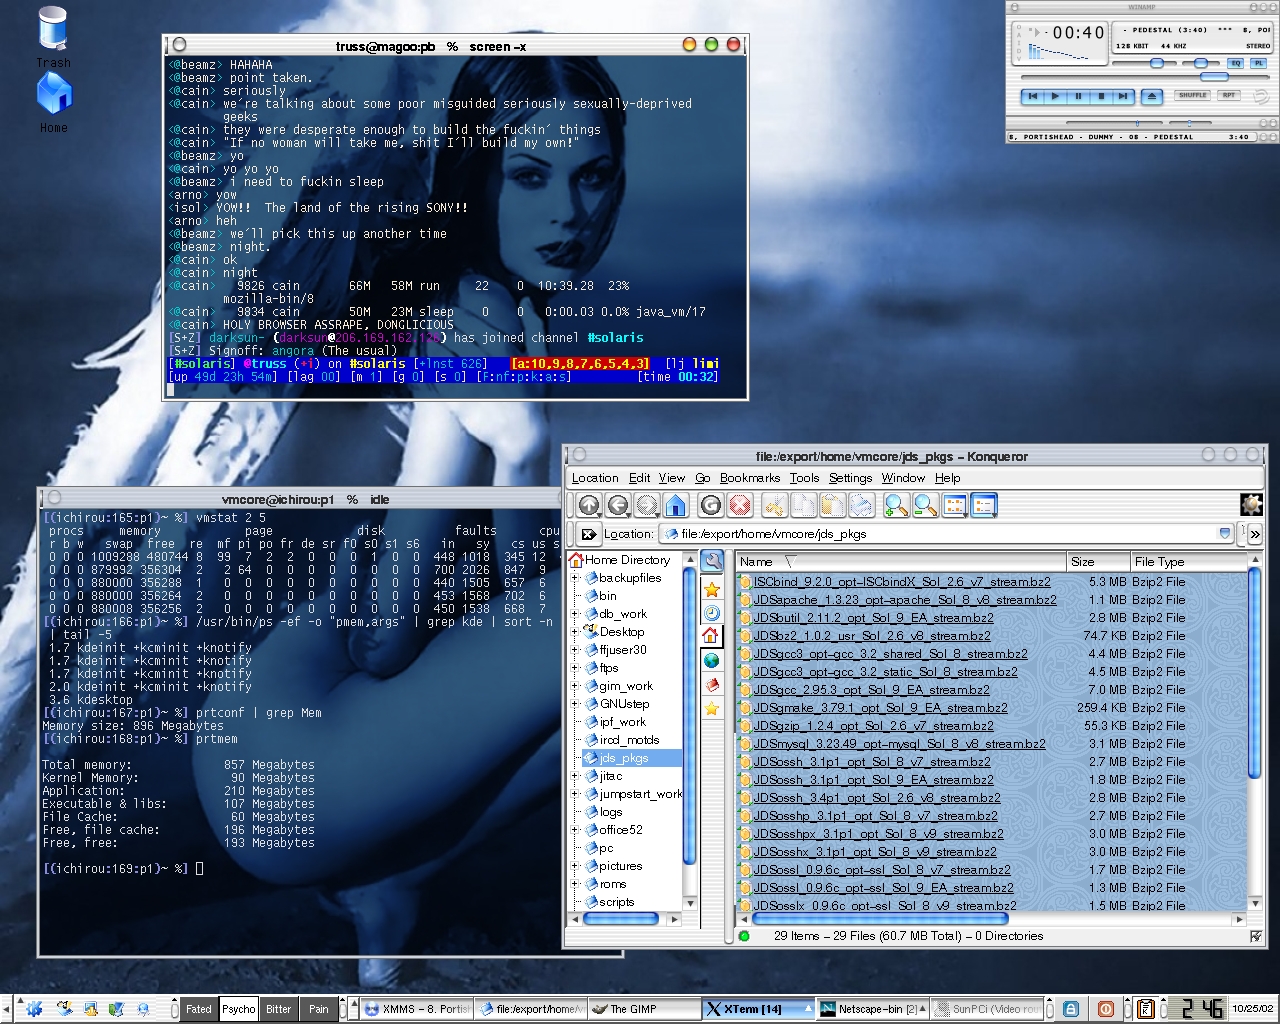
Task: Click the Home button in Konqueror toolbar
Action: click(676, 506)
